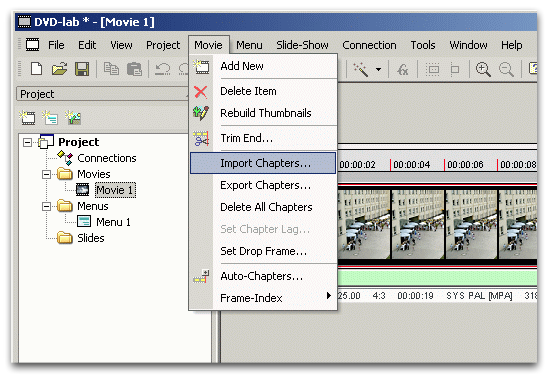The height and width of the screenshot is (380, 550).
Task: Click timeline marker at 00:00:06
Action: tap(465, 165)
